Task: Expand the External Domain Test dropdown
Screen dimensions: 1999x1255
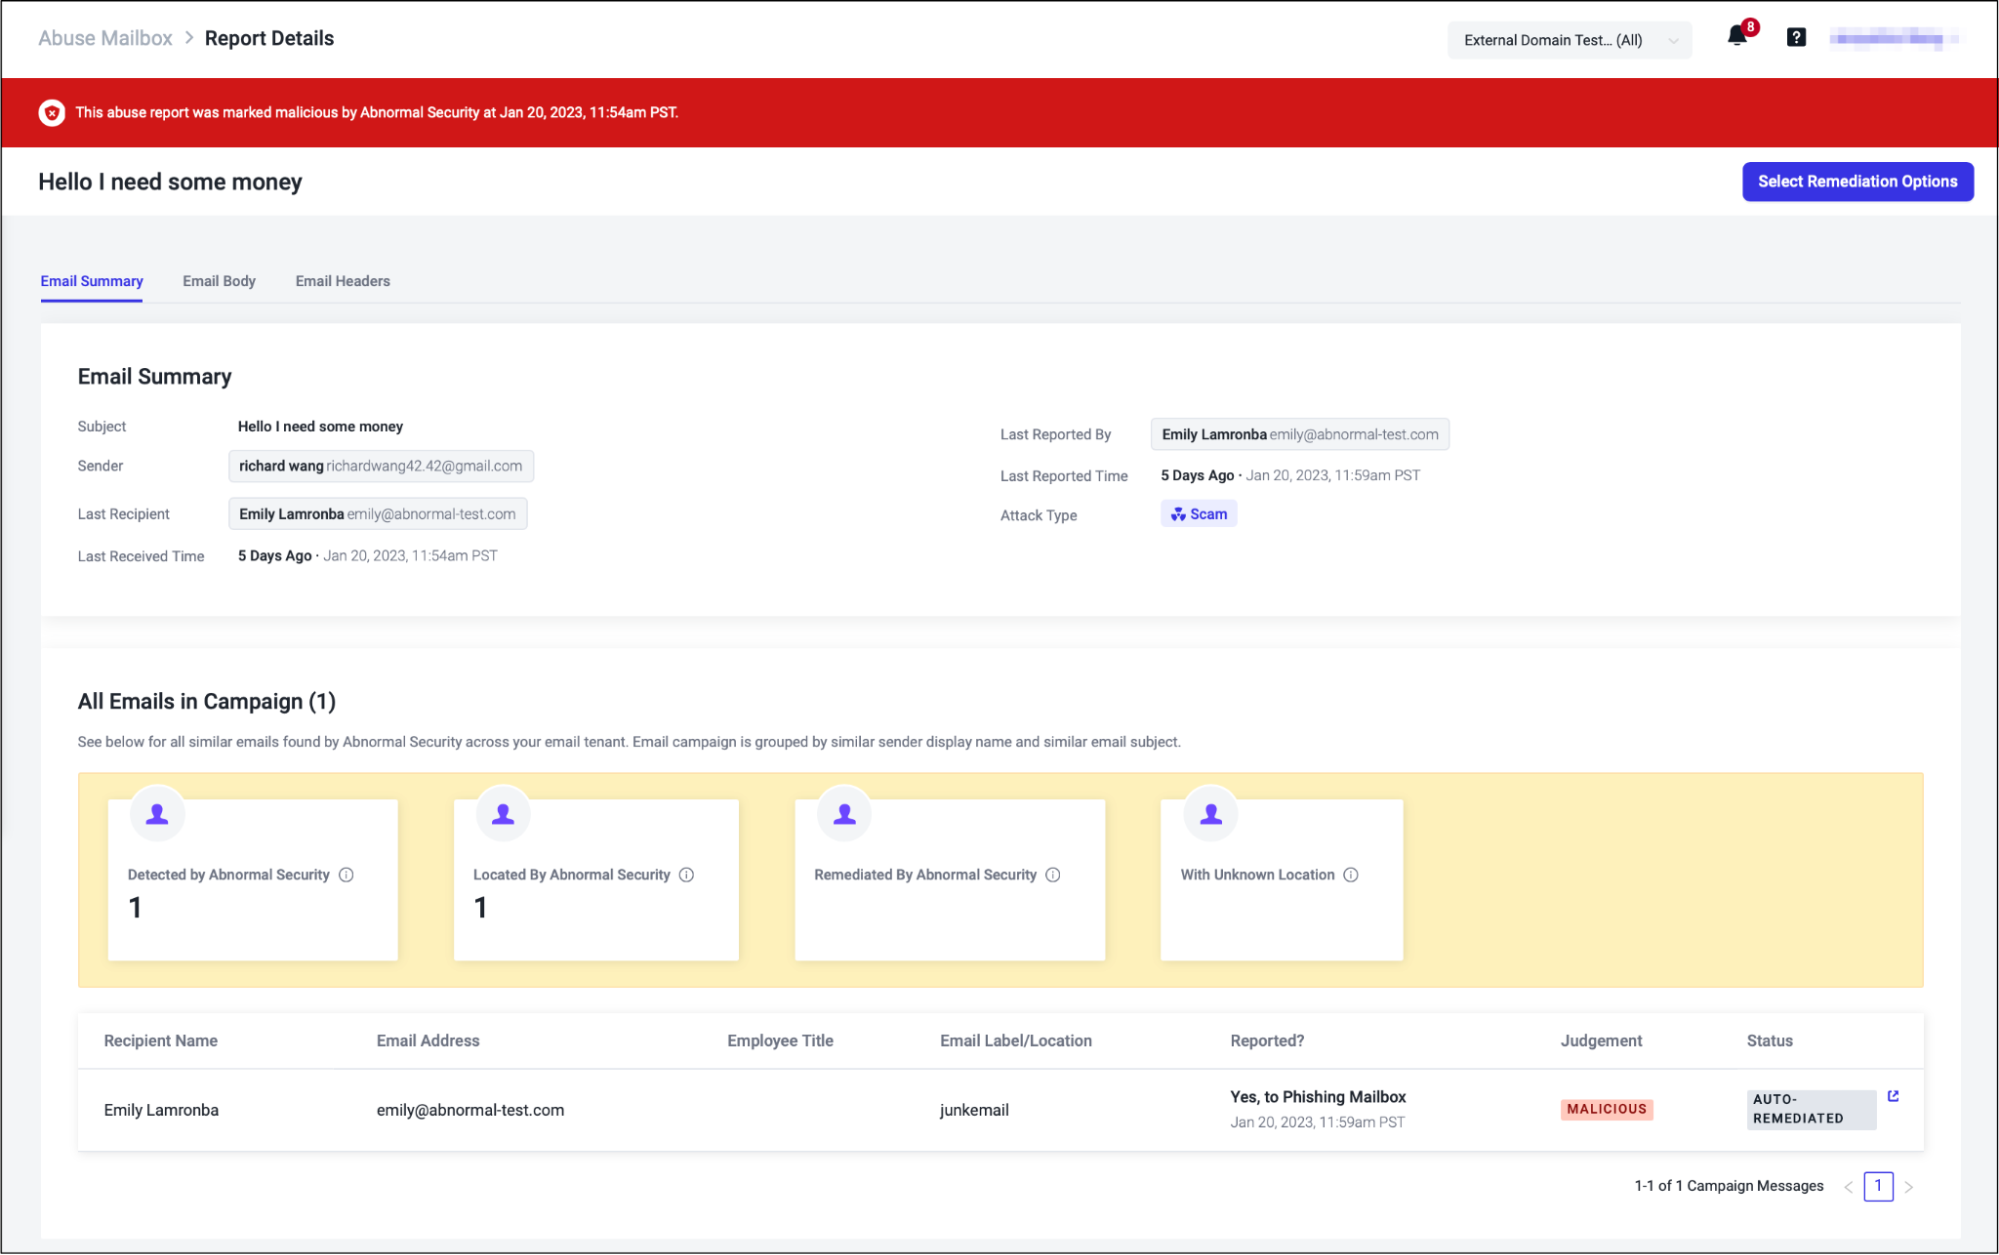Action: [x=1568, y=40]
